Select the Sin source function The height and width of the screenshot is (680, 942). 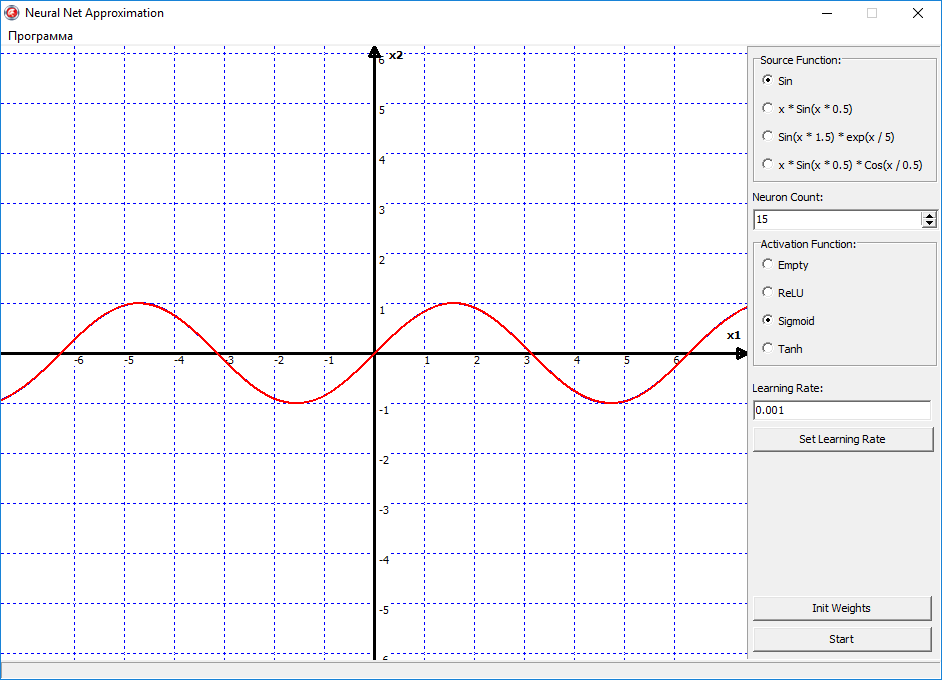point(777,80)
